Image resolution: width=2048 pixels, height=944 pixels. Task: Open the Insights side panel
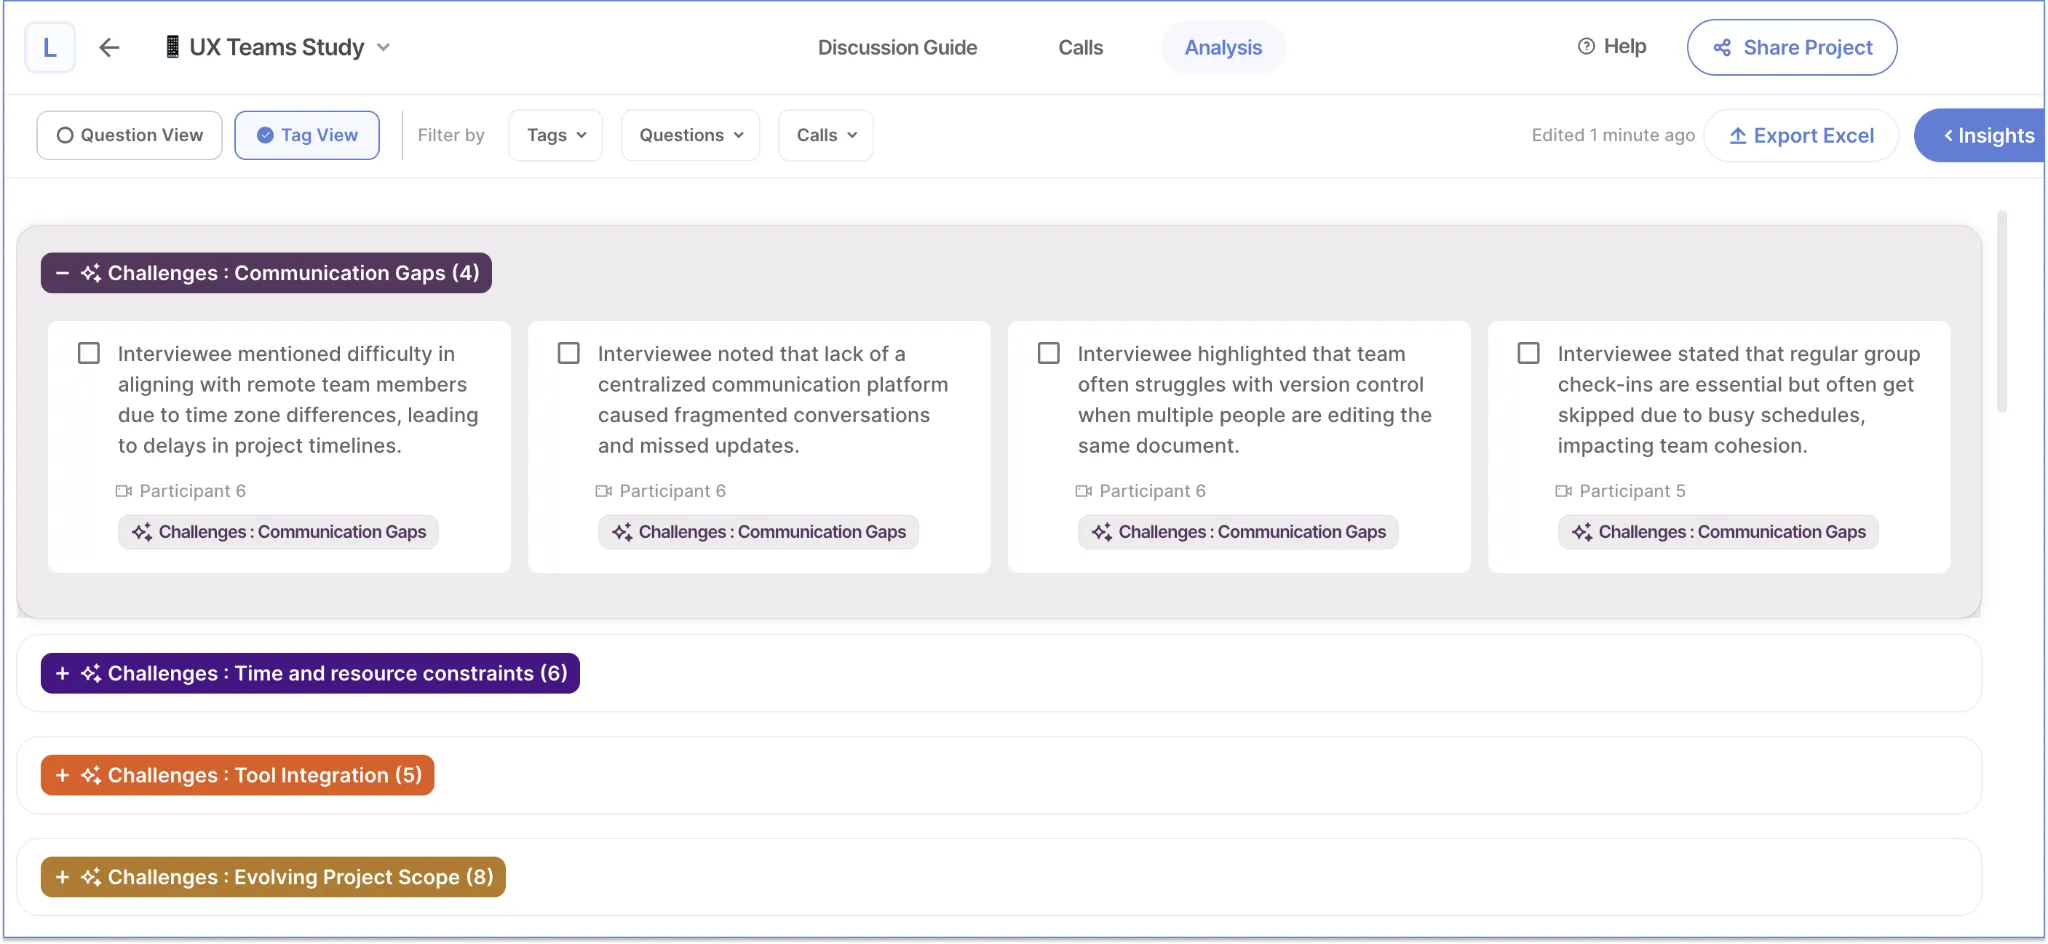tap(1980, 135)
